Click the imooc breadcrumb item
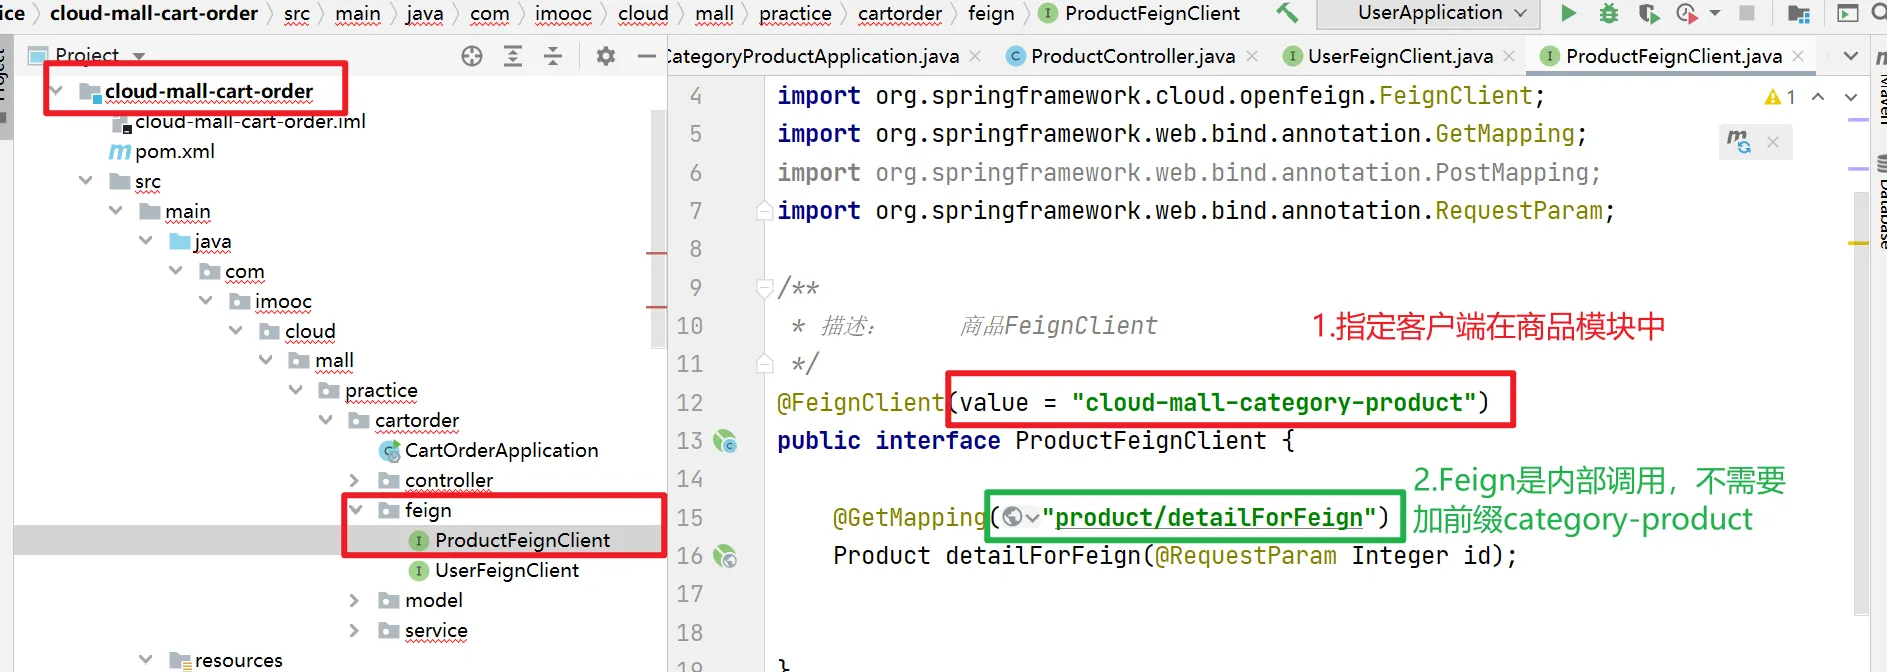 (x=563, y=14)
